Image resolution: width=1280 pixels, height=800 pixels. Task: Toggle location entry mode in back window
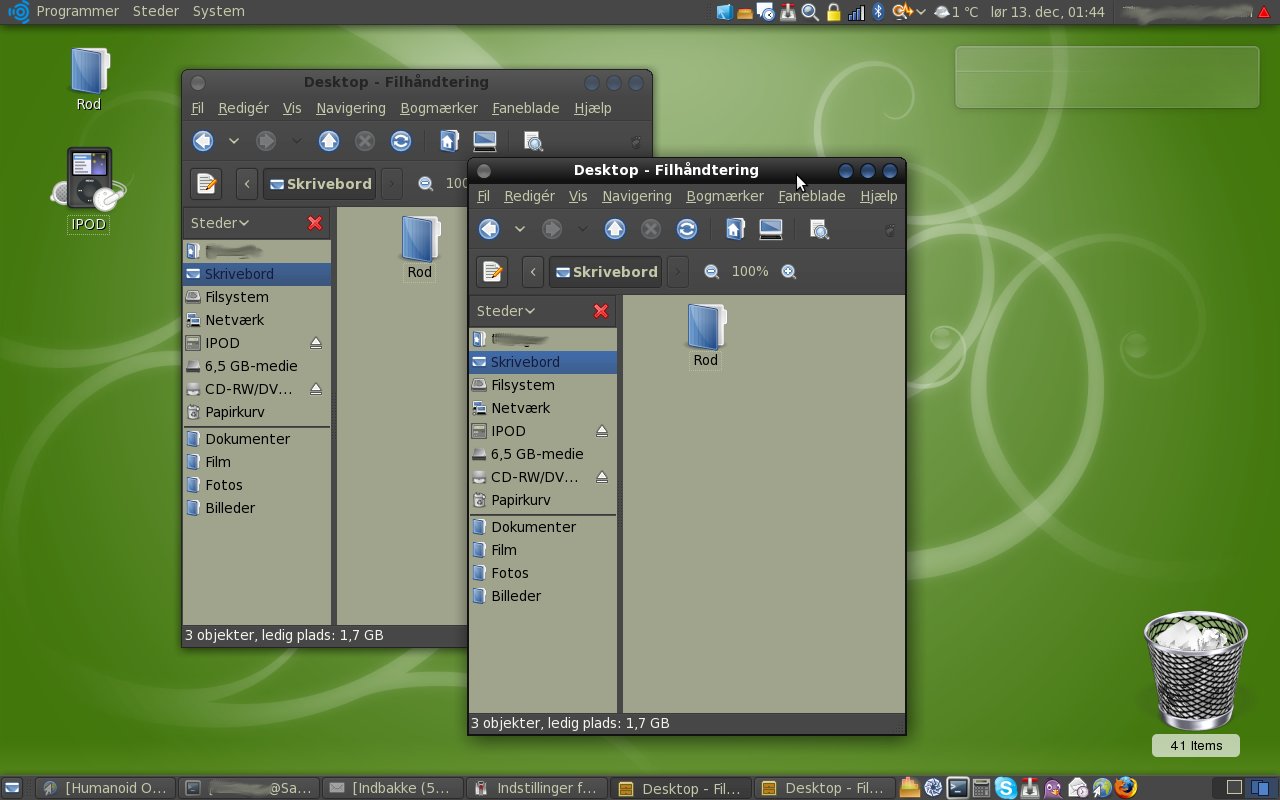[206, 183]
